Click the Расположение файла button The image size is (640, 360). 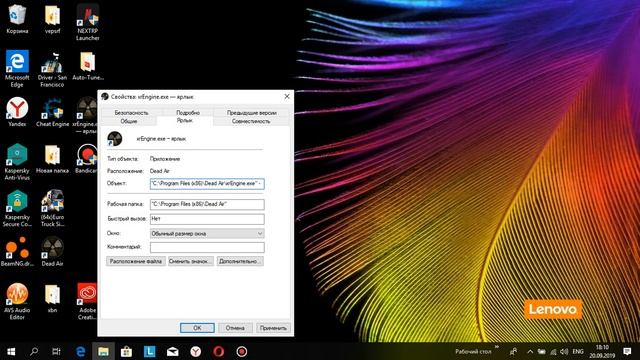136,261
